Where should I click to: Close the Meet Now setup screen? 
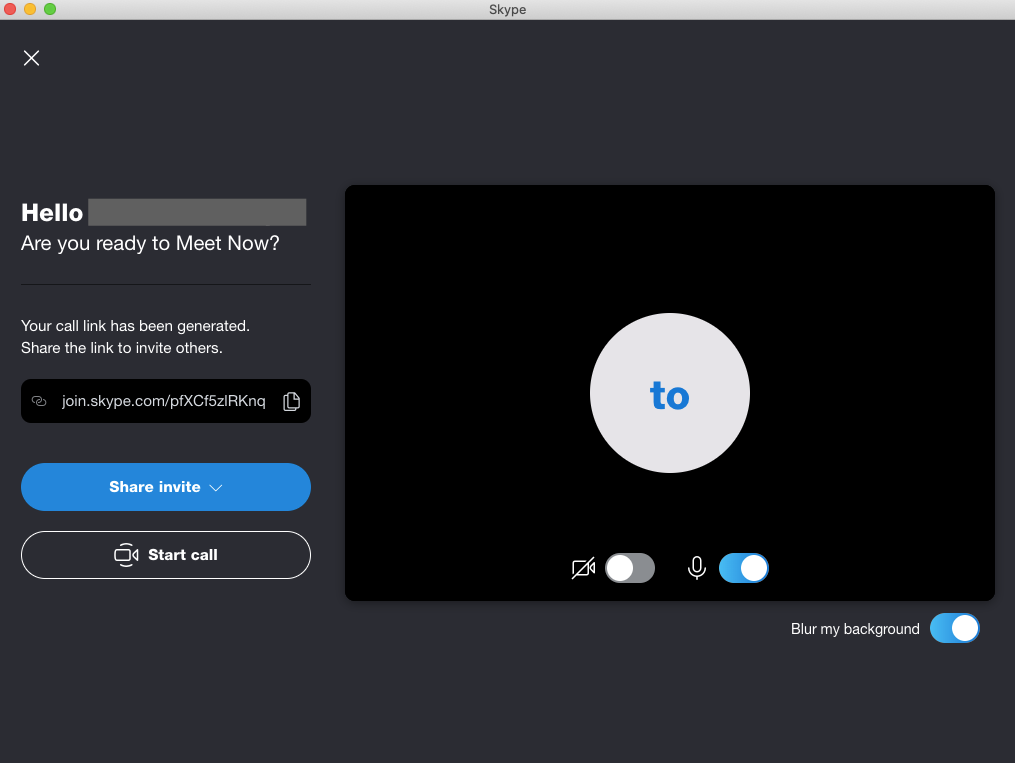(x=31, y=58)
